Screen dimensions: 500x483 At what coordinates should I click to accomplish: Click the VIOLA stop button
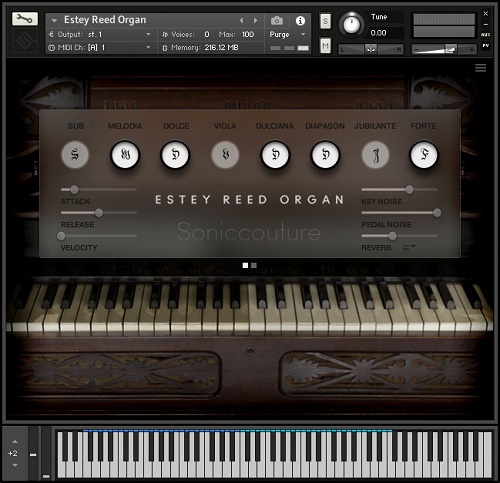point(225,155)
